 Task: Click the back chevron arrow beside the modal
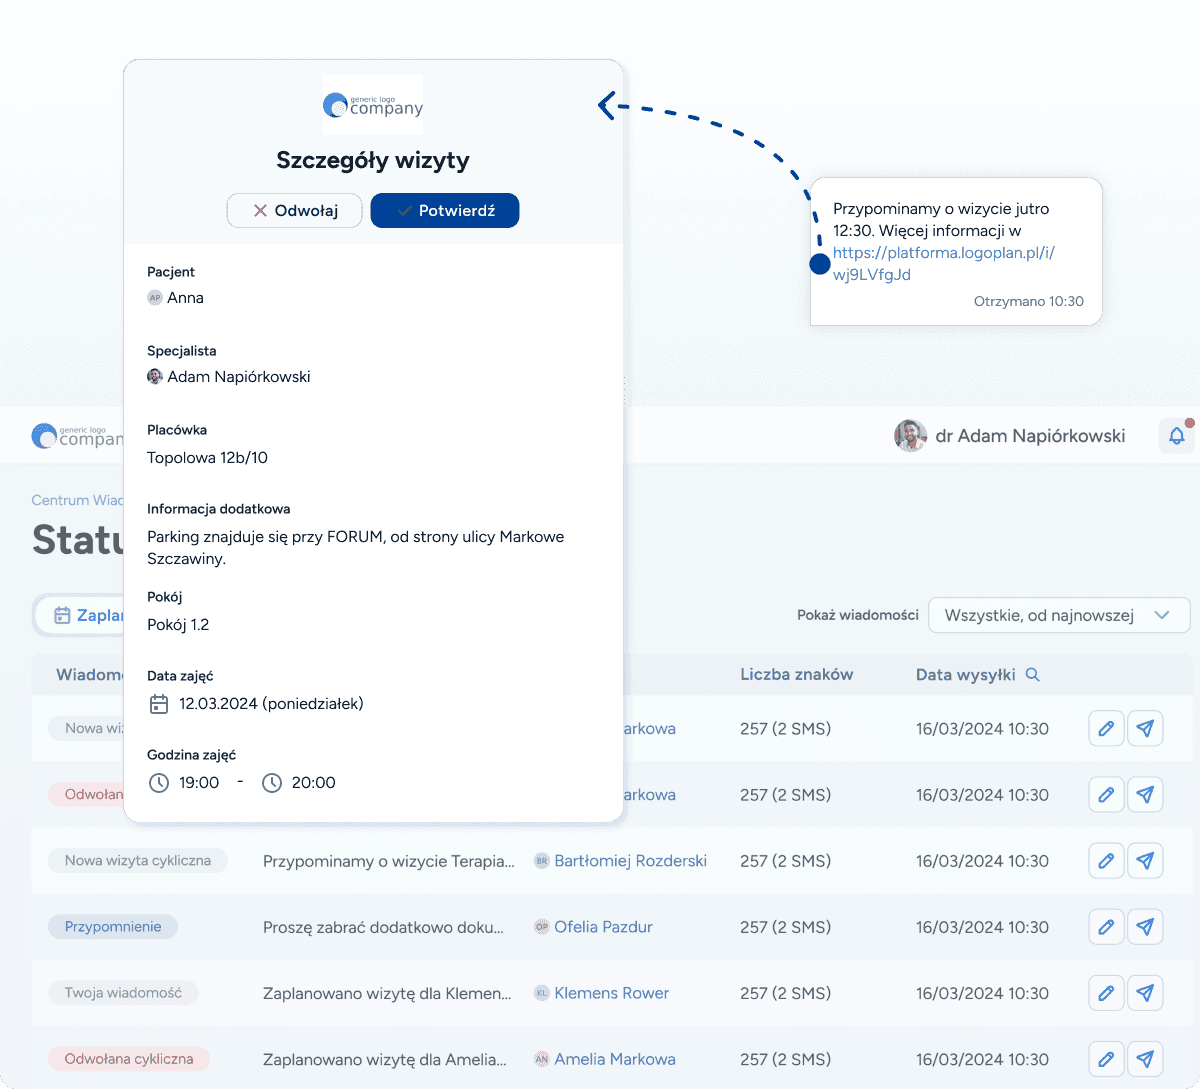[x=608, y=105]
